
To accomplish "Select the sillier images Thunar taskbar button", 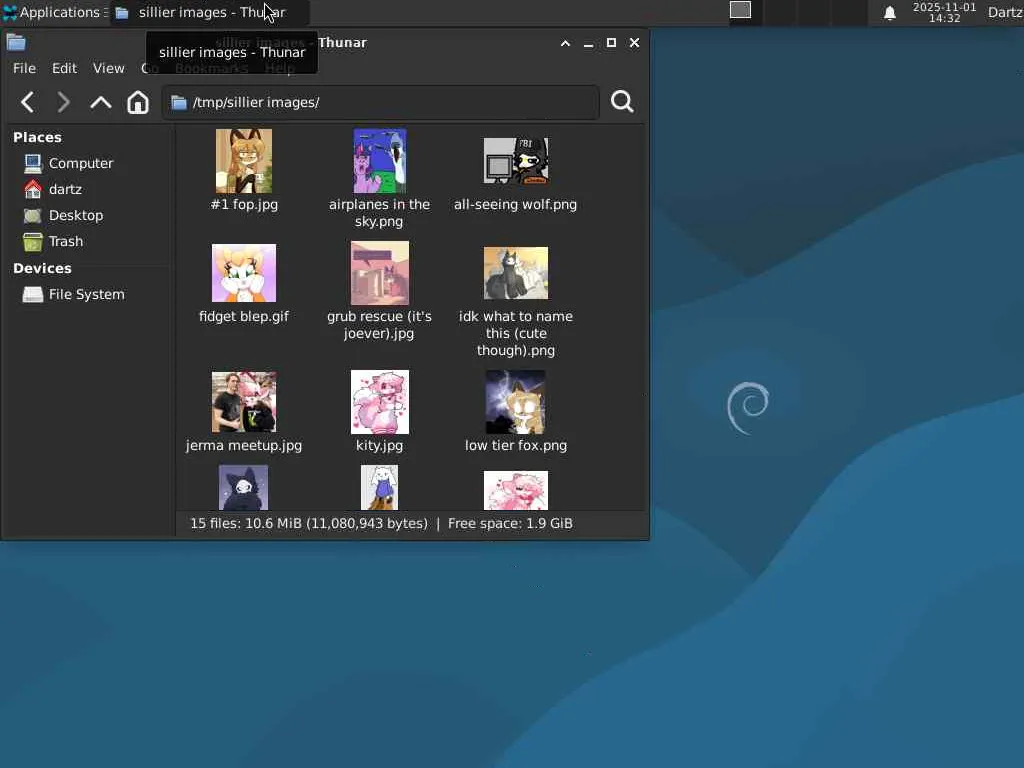I will (200, 12).
